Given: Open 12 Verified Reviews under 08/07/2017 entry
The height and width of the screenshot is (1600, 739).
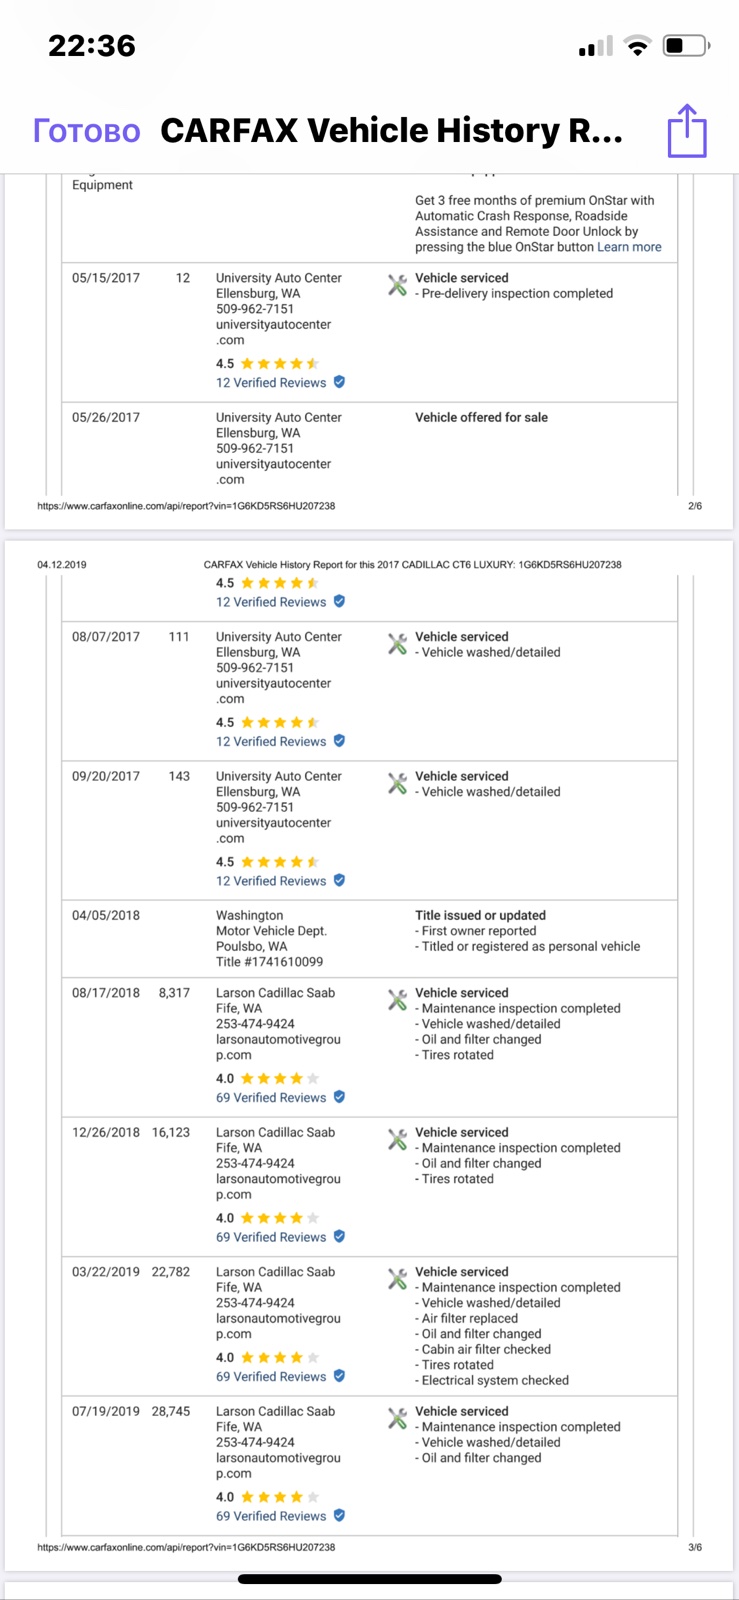Looking at the screenshot, I should (271, 742).
